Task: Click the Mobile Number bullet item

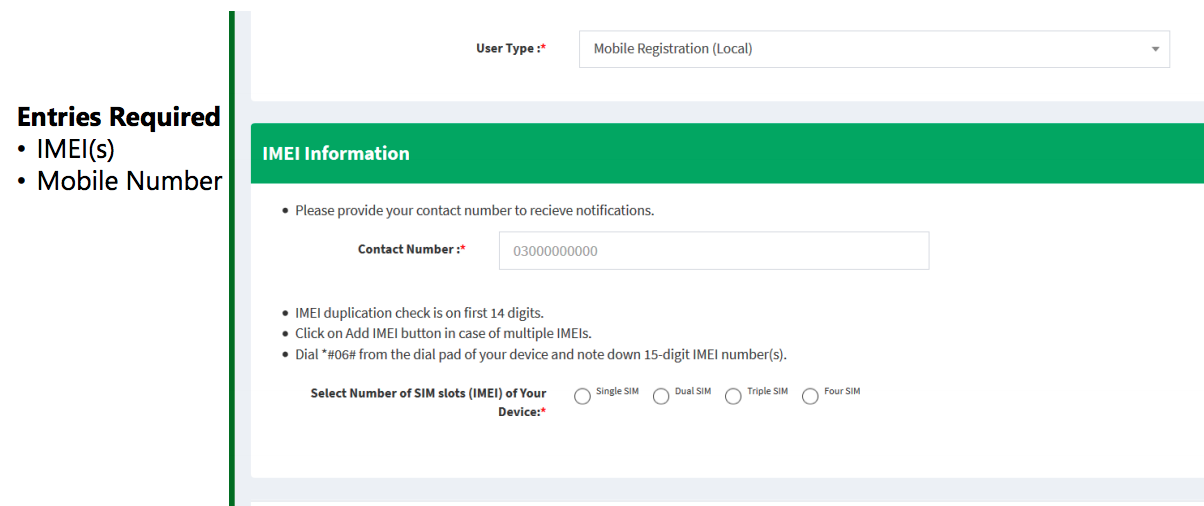Action: click(x=129, y=181)
